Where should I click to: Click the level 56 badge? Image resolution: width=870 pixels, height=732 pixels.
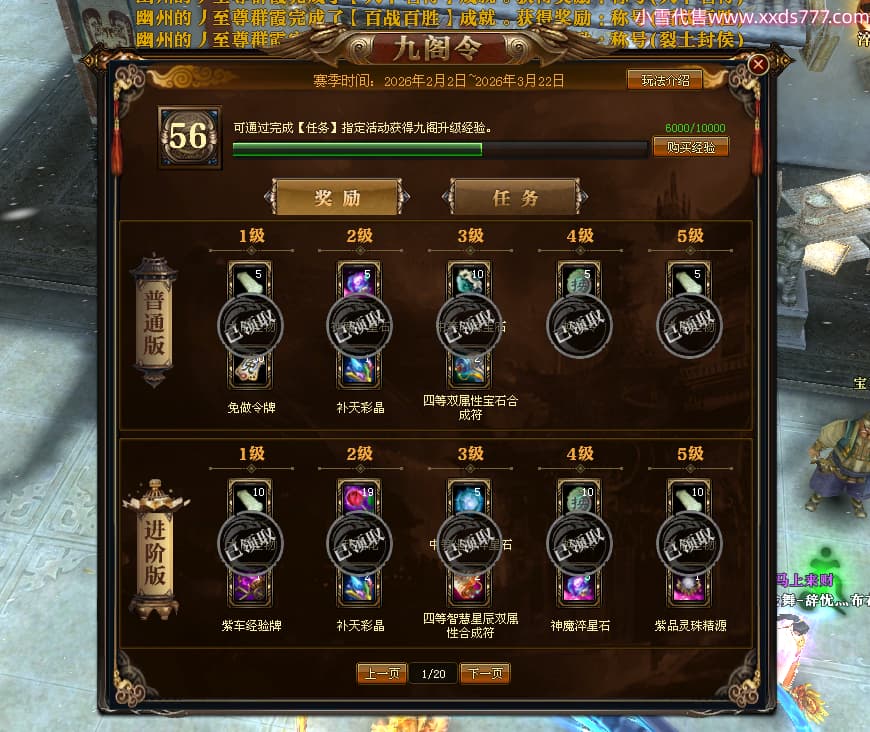pyautogui.click(x=189, y=137)
